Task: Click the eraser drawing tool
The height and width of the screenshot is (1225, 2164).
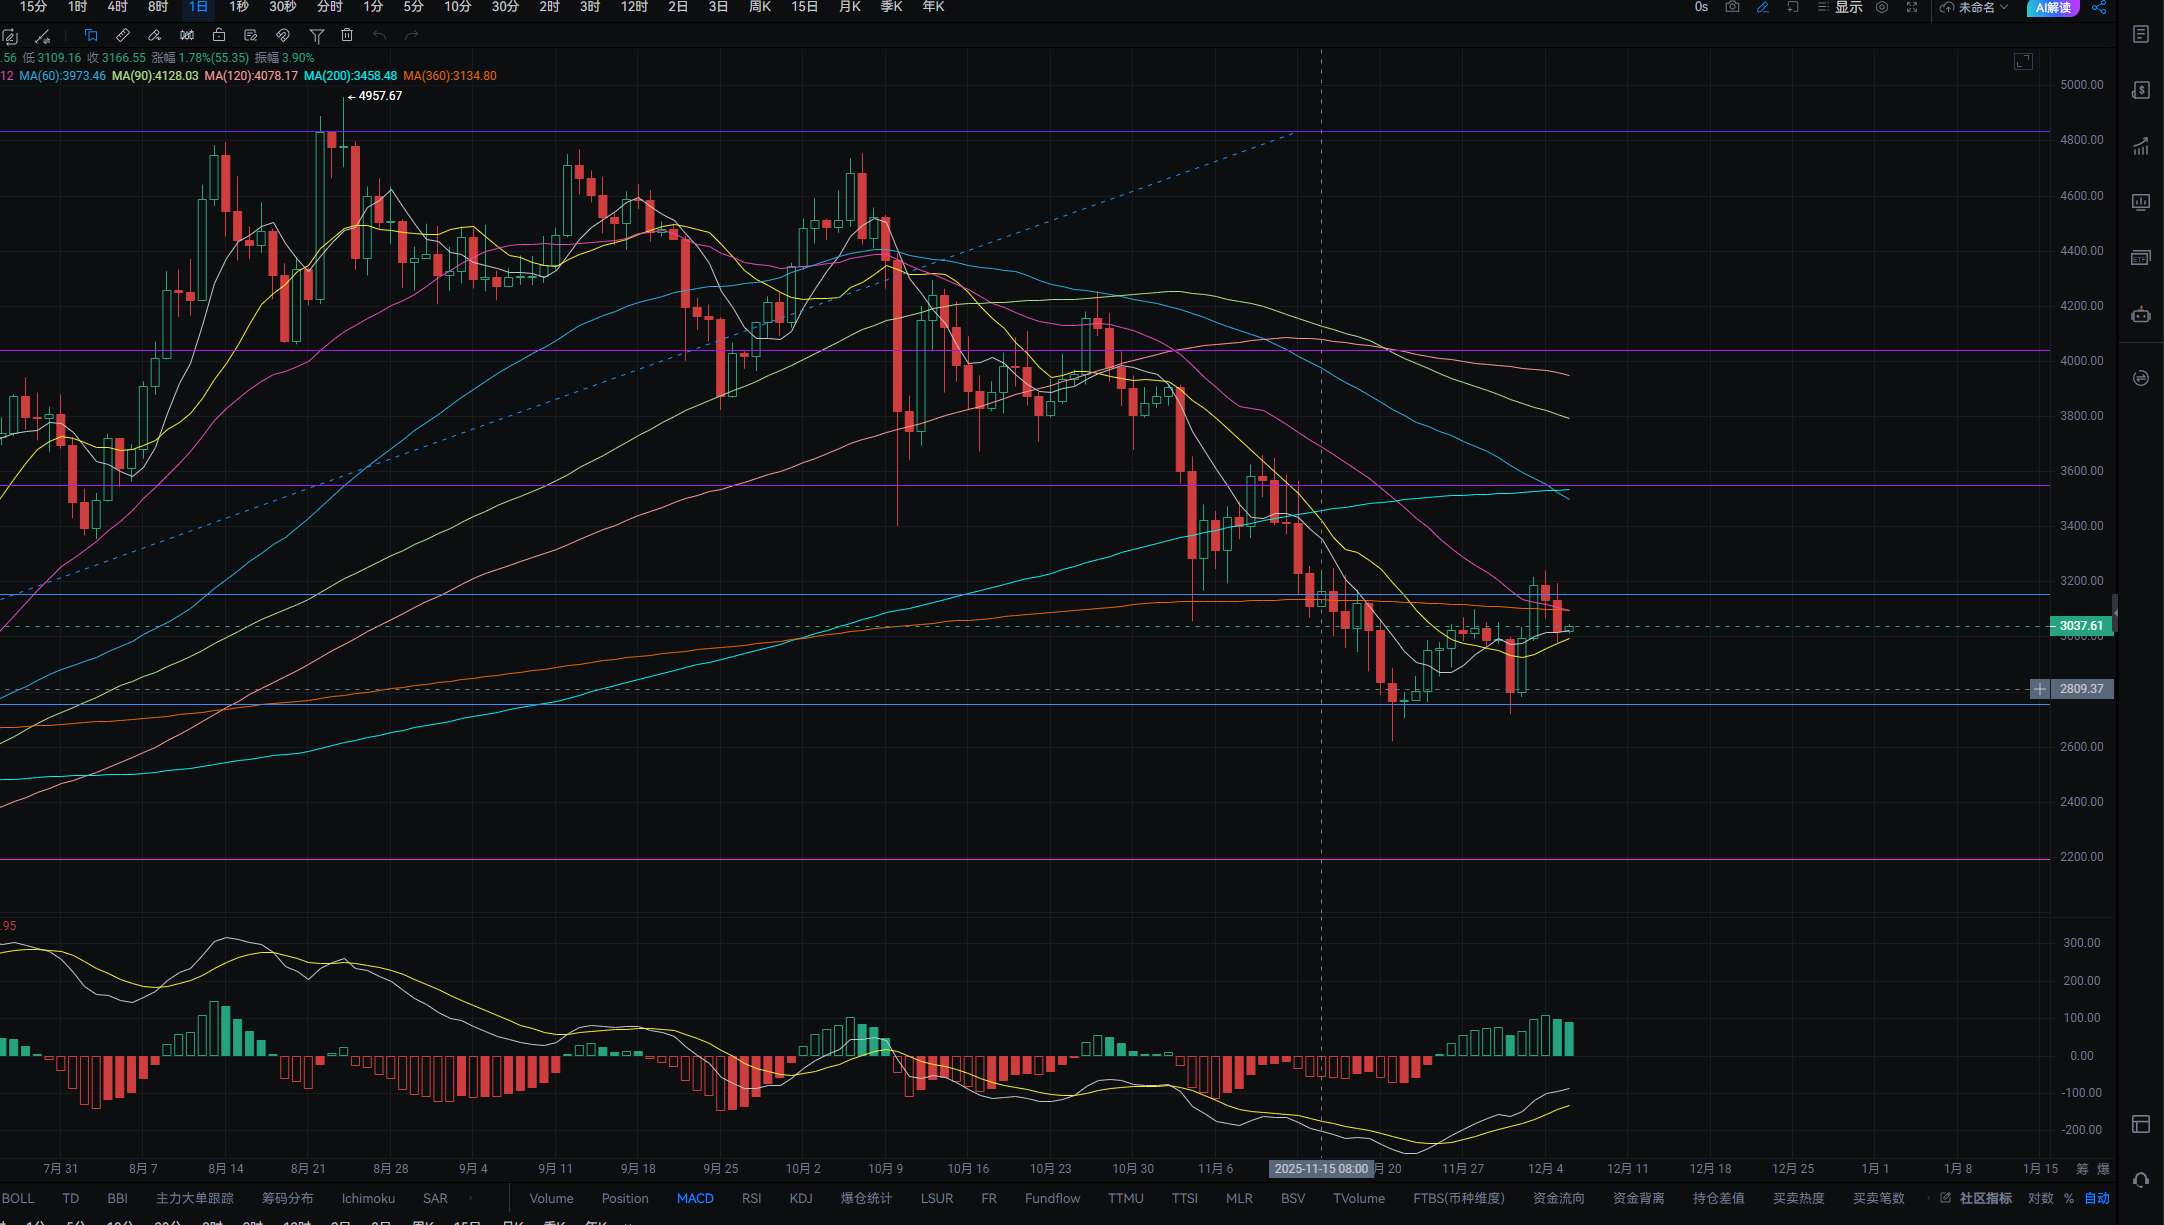Action: [154, 35]
